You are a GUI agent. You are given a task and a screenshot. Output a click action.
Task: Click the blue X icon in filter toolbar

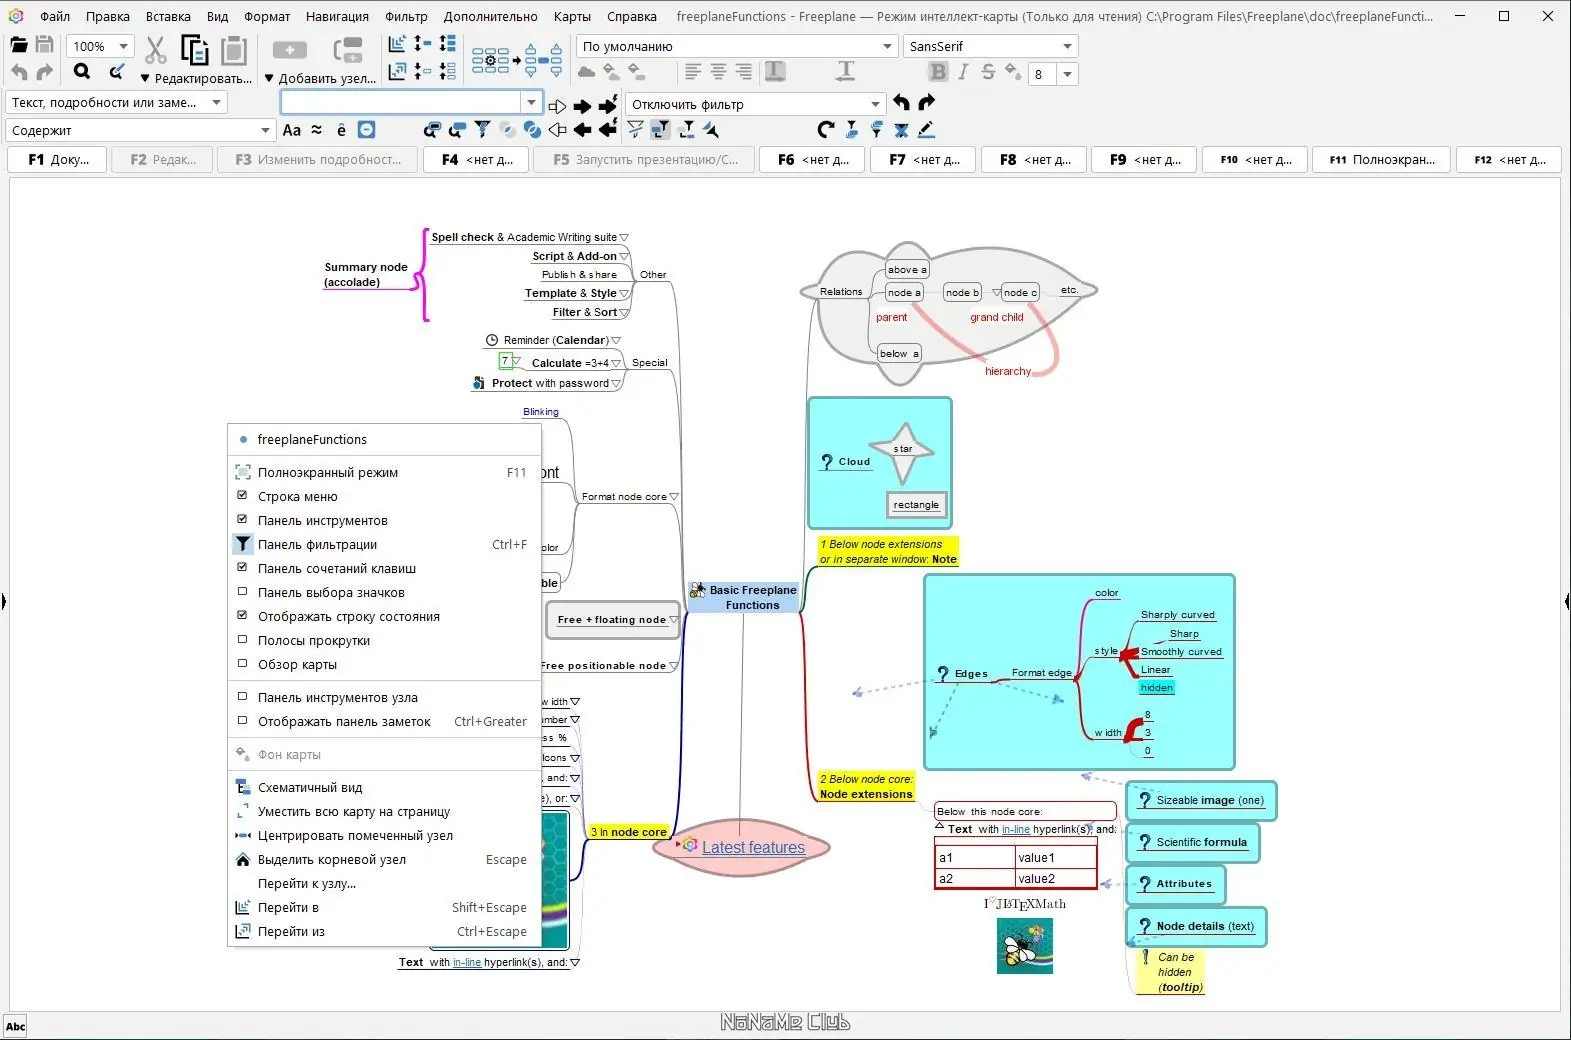(x=901, y=130)
